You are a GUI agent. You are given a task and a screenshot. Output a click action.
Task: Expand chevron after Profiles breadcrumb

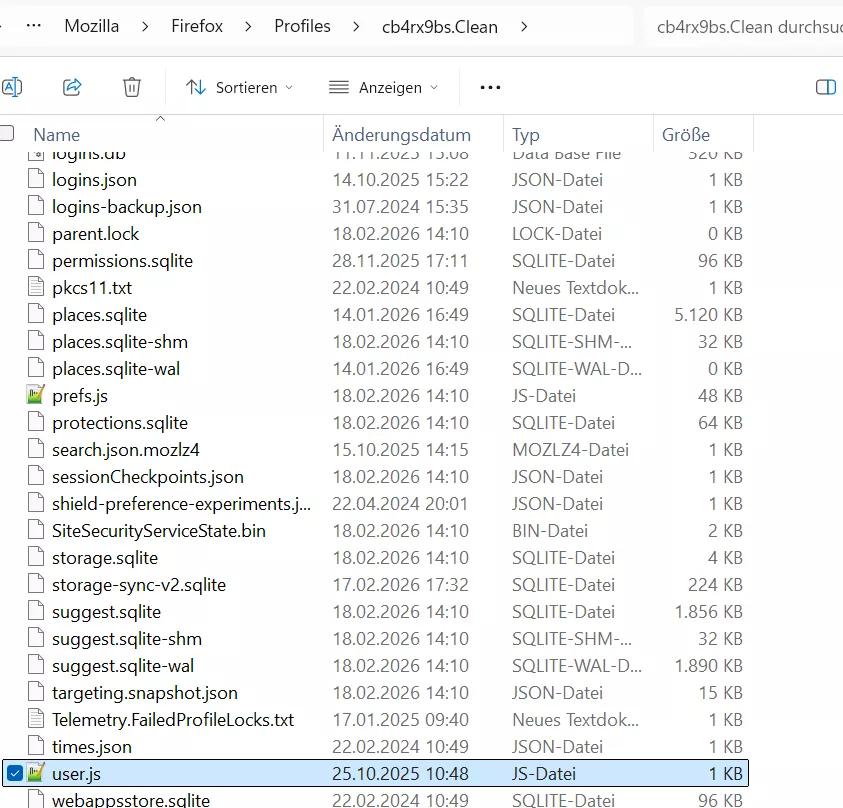pos(356,26)
